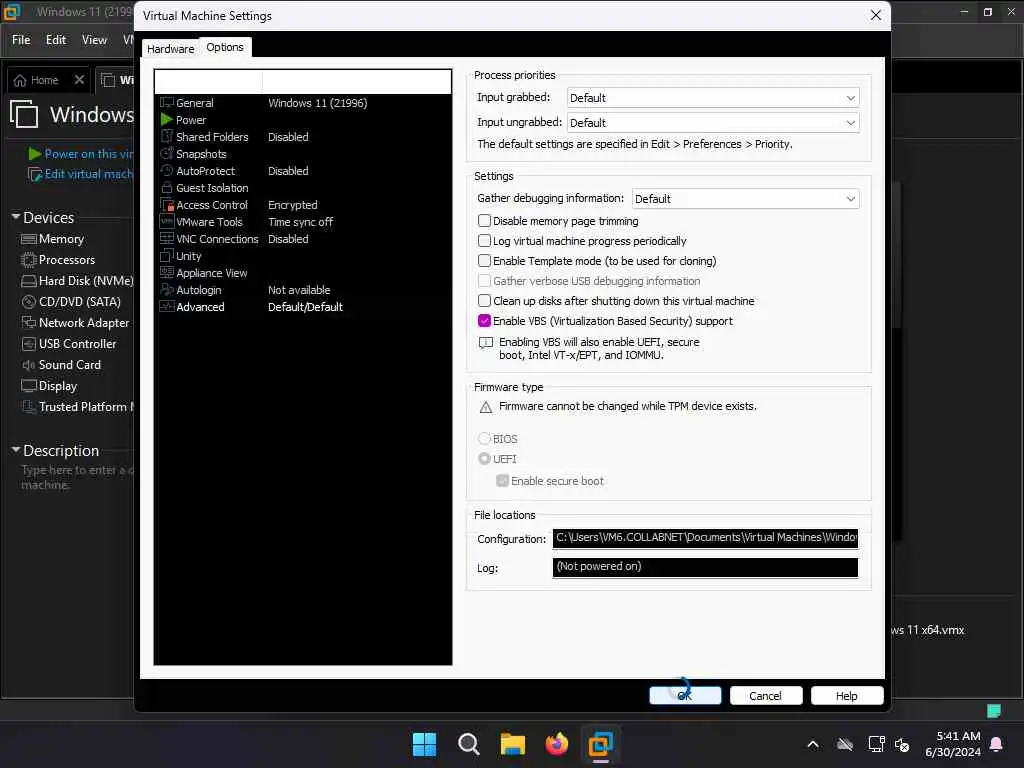
Task: Open the File menu in main window
Action: (21, 40)
